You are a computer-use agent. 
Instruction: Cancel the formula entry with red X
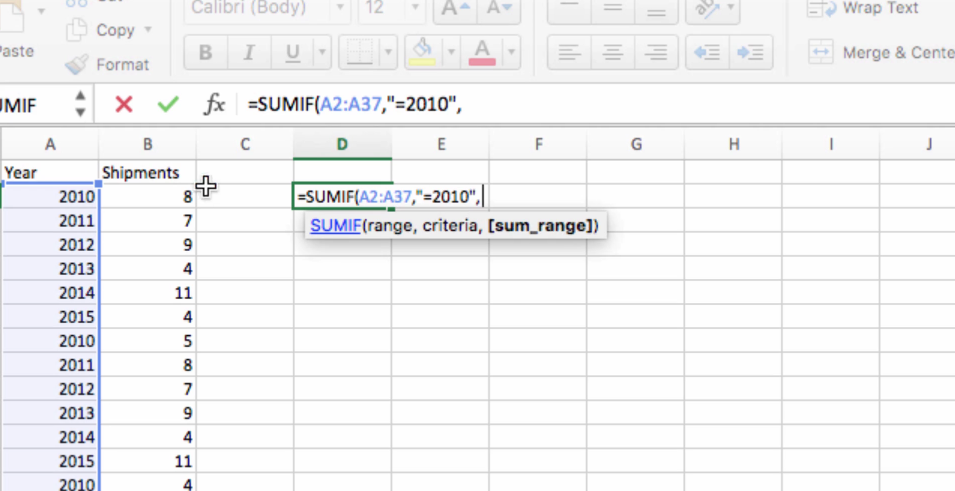(x=124, y=104)
